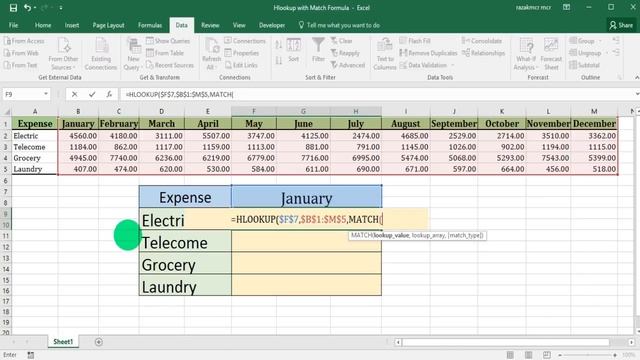
Task: Click the Sort Z to A icon
Action: (278, 61)
